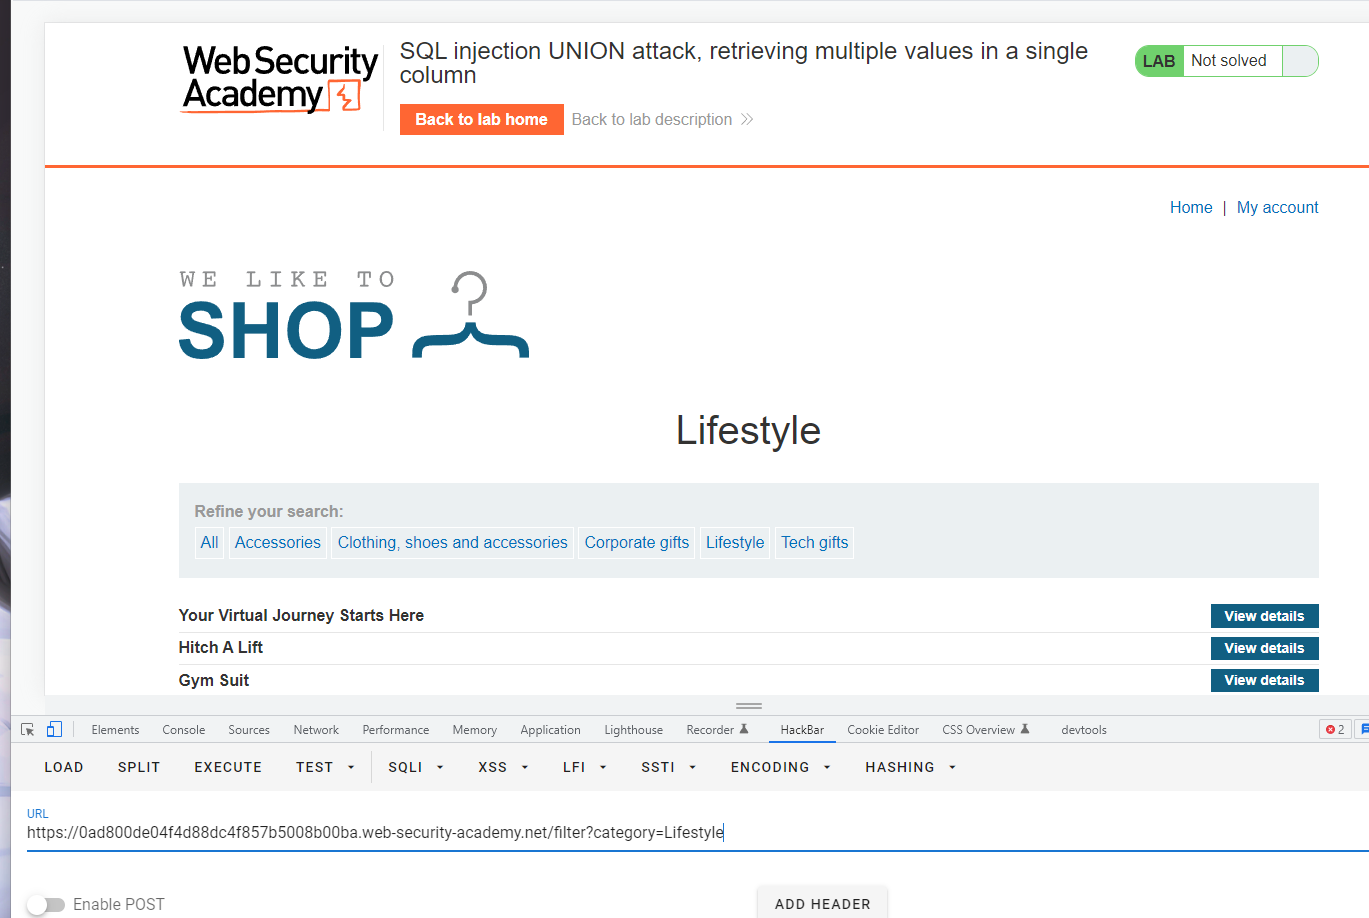The image size is (1369, 918).
Task: Click the 'Gym Suit' product name
Action: pos(214,680)
